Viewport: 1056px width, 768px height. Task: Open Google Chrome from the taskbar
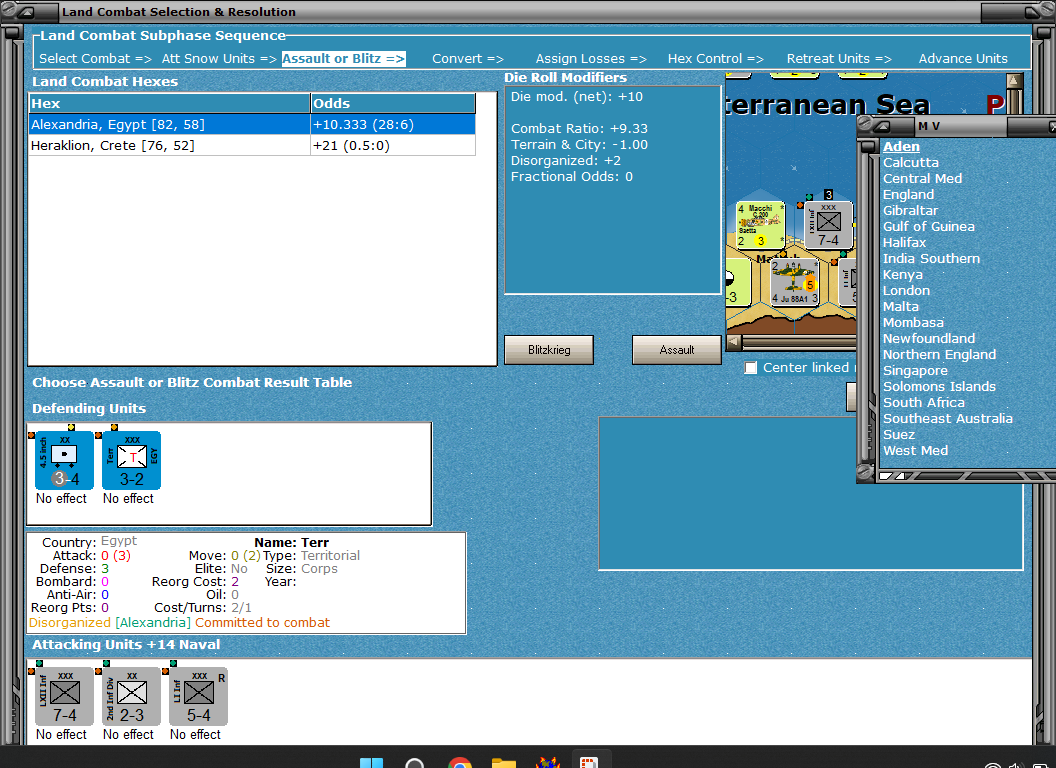point(459,763)
